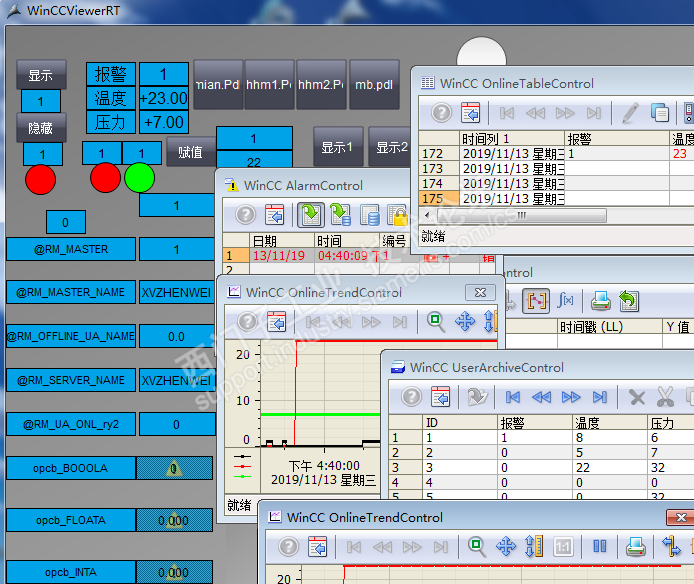Image resolution: width=694 pixels, height=584 pixels.
Task: Select row with ID 3 in UserArchiveControl
Action: coord(541,468)
